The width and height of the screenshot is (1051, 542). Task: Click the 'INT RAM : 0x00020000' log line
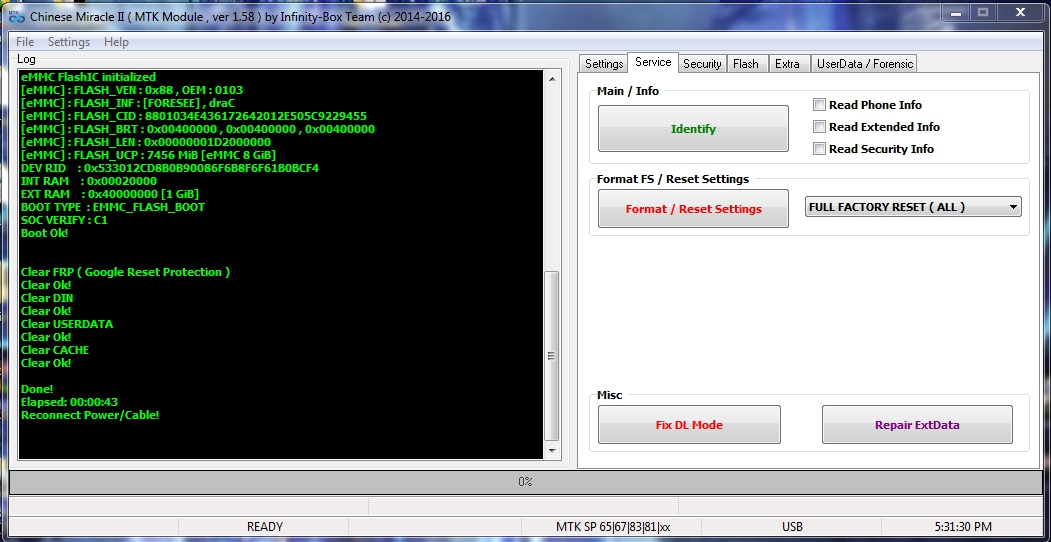coord(88,181)
